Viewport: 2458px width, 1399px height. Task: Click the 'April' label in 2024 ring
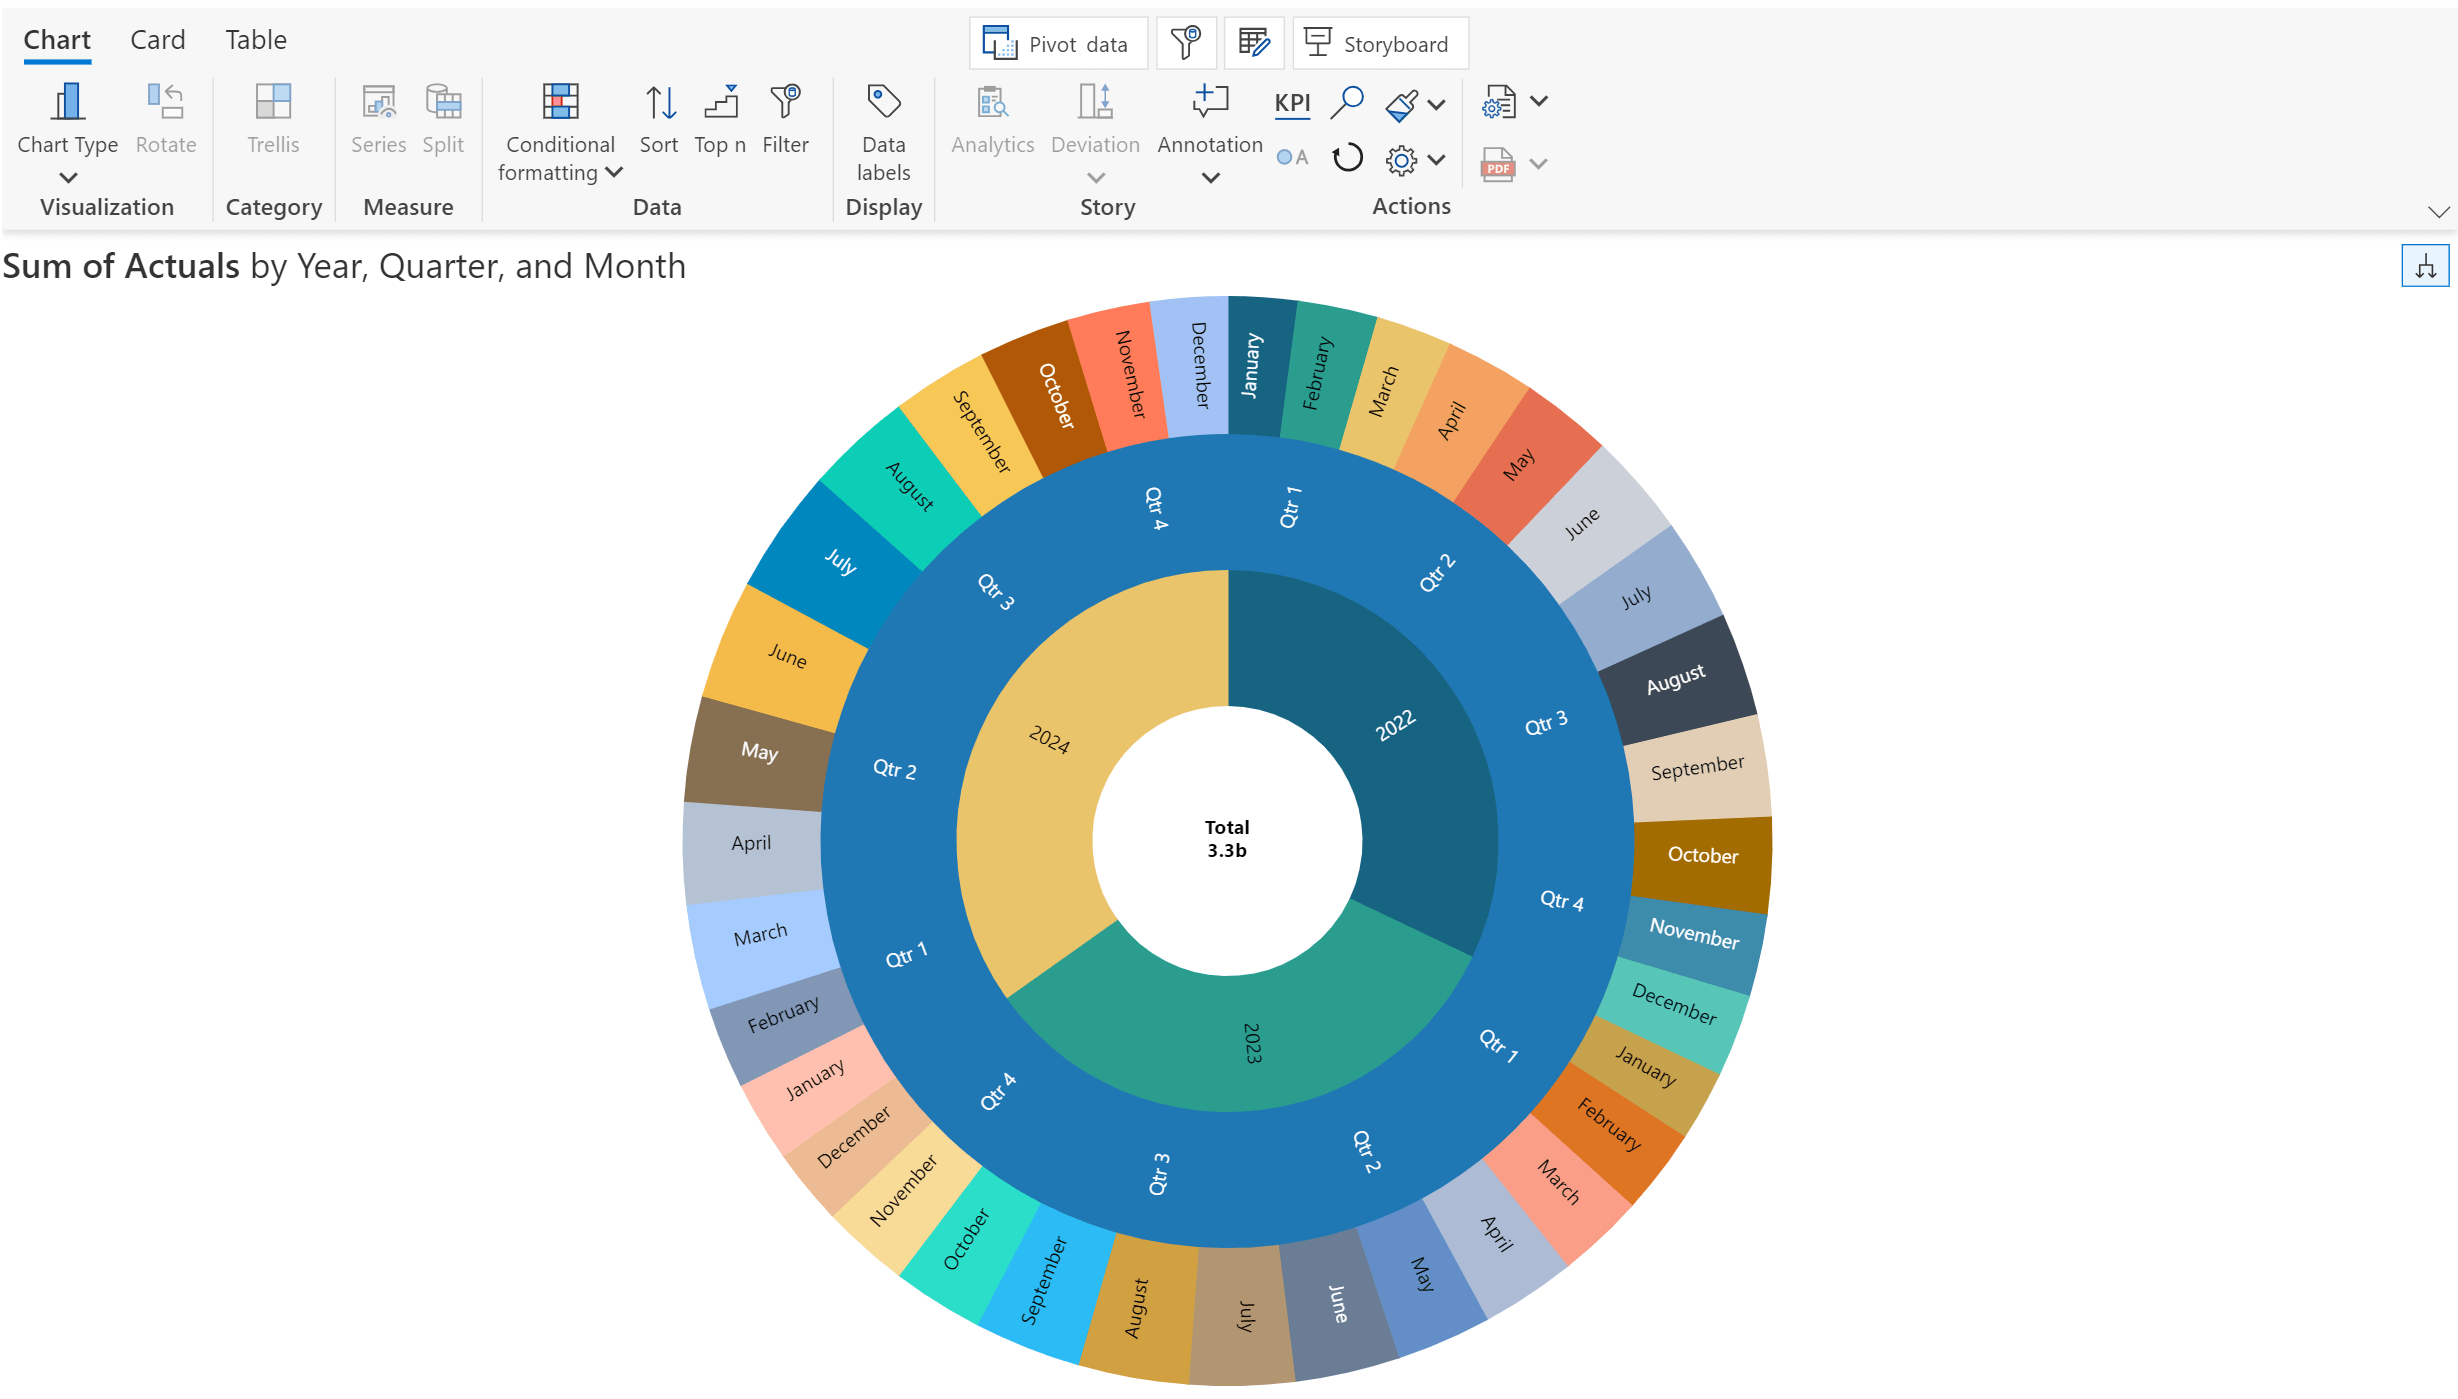751,843
